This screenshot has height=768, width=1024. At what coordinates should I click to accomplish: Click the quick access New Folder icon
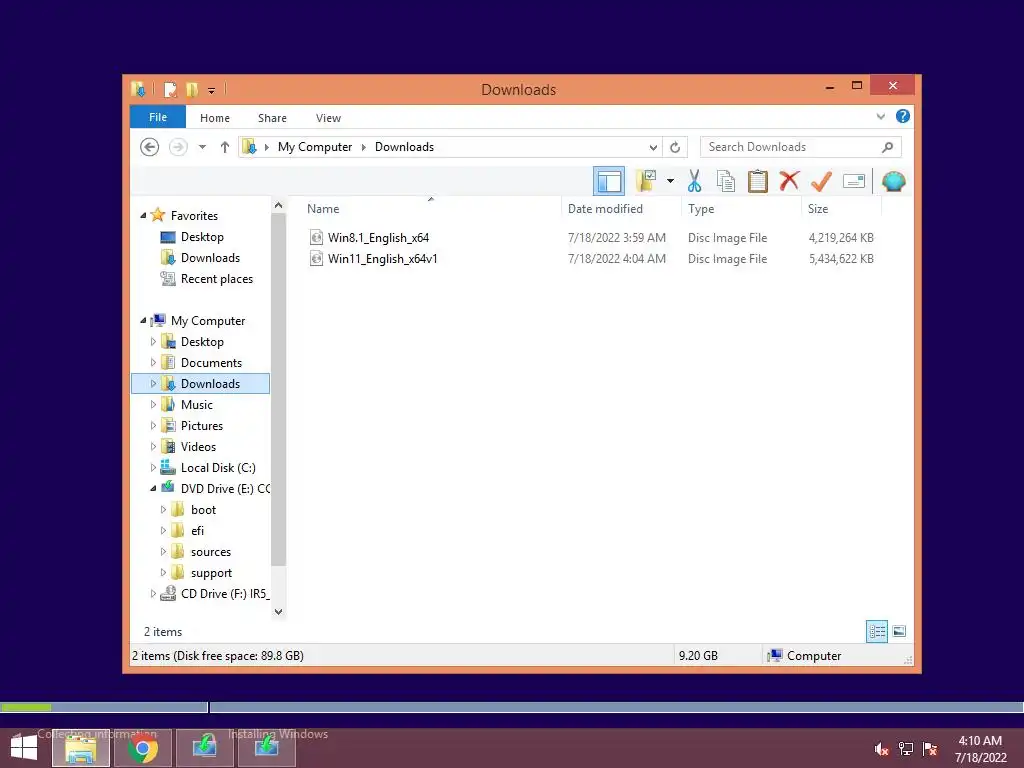pos(192,89)
